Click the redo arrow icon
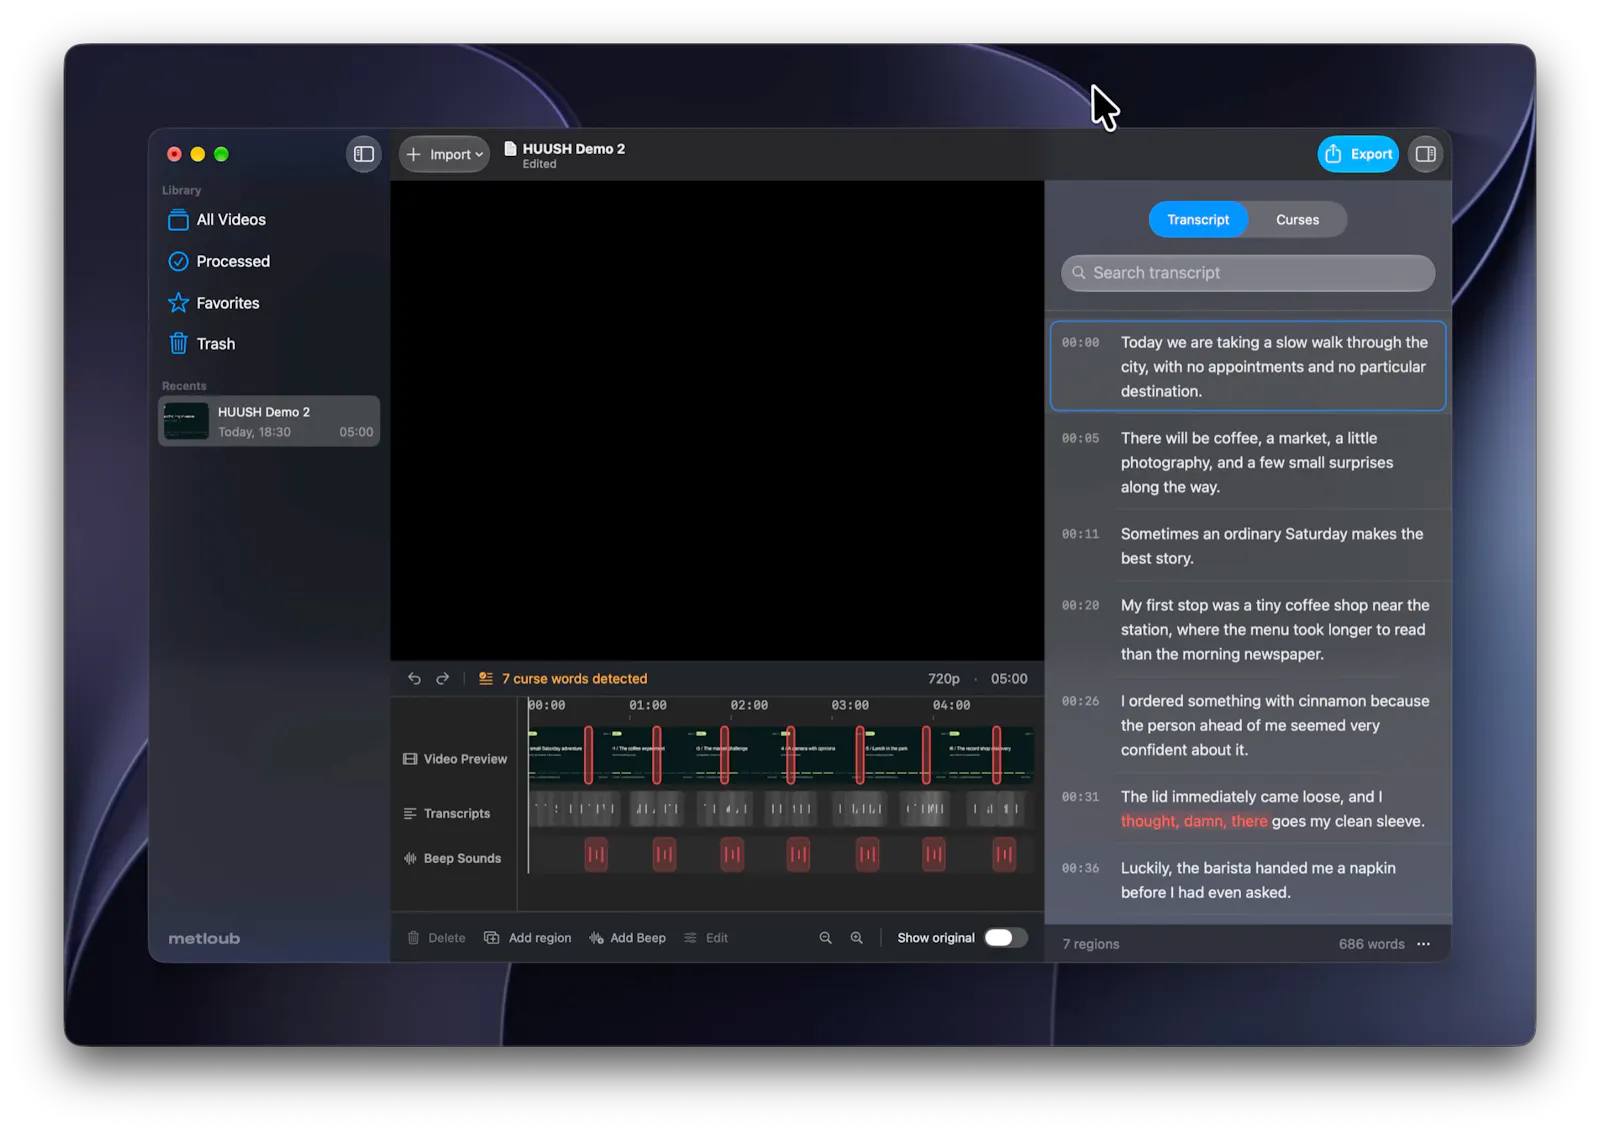 (442, 678)
